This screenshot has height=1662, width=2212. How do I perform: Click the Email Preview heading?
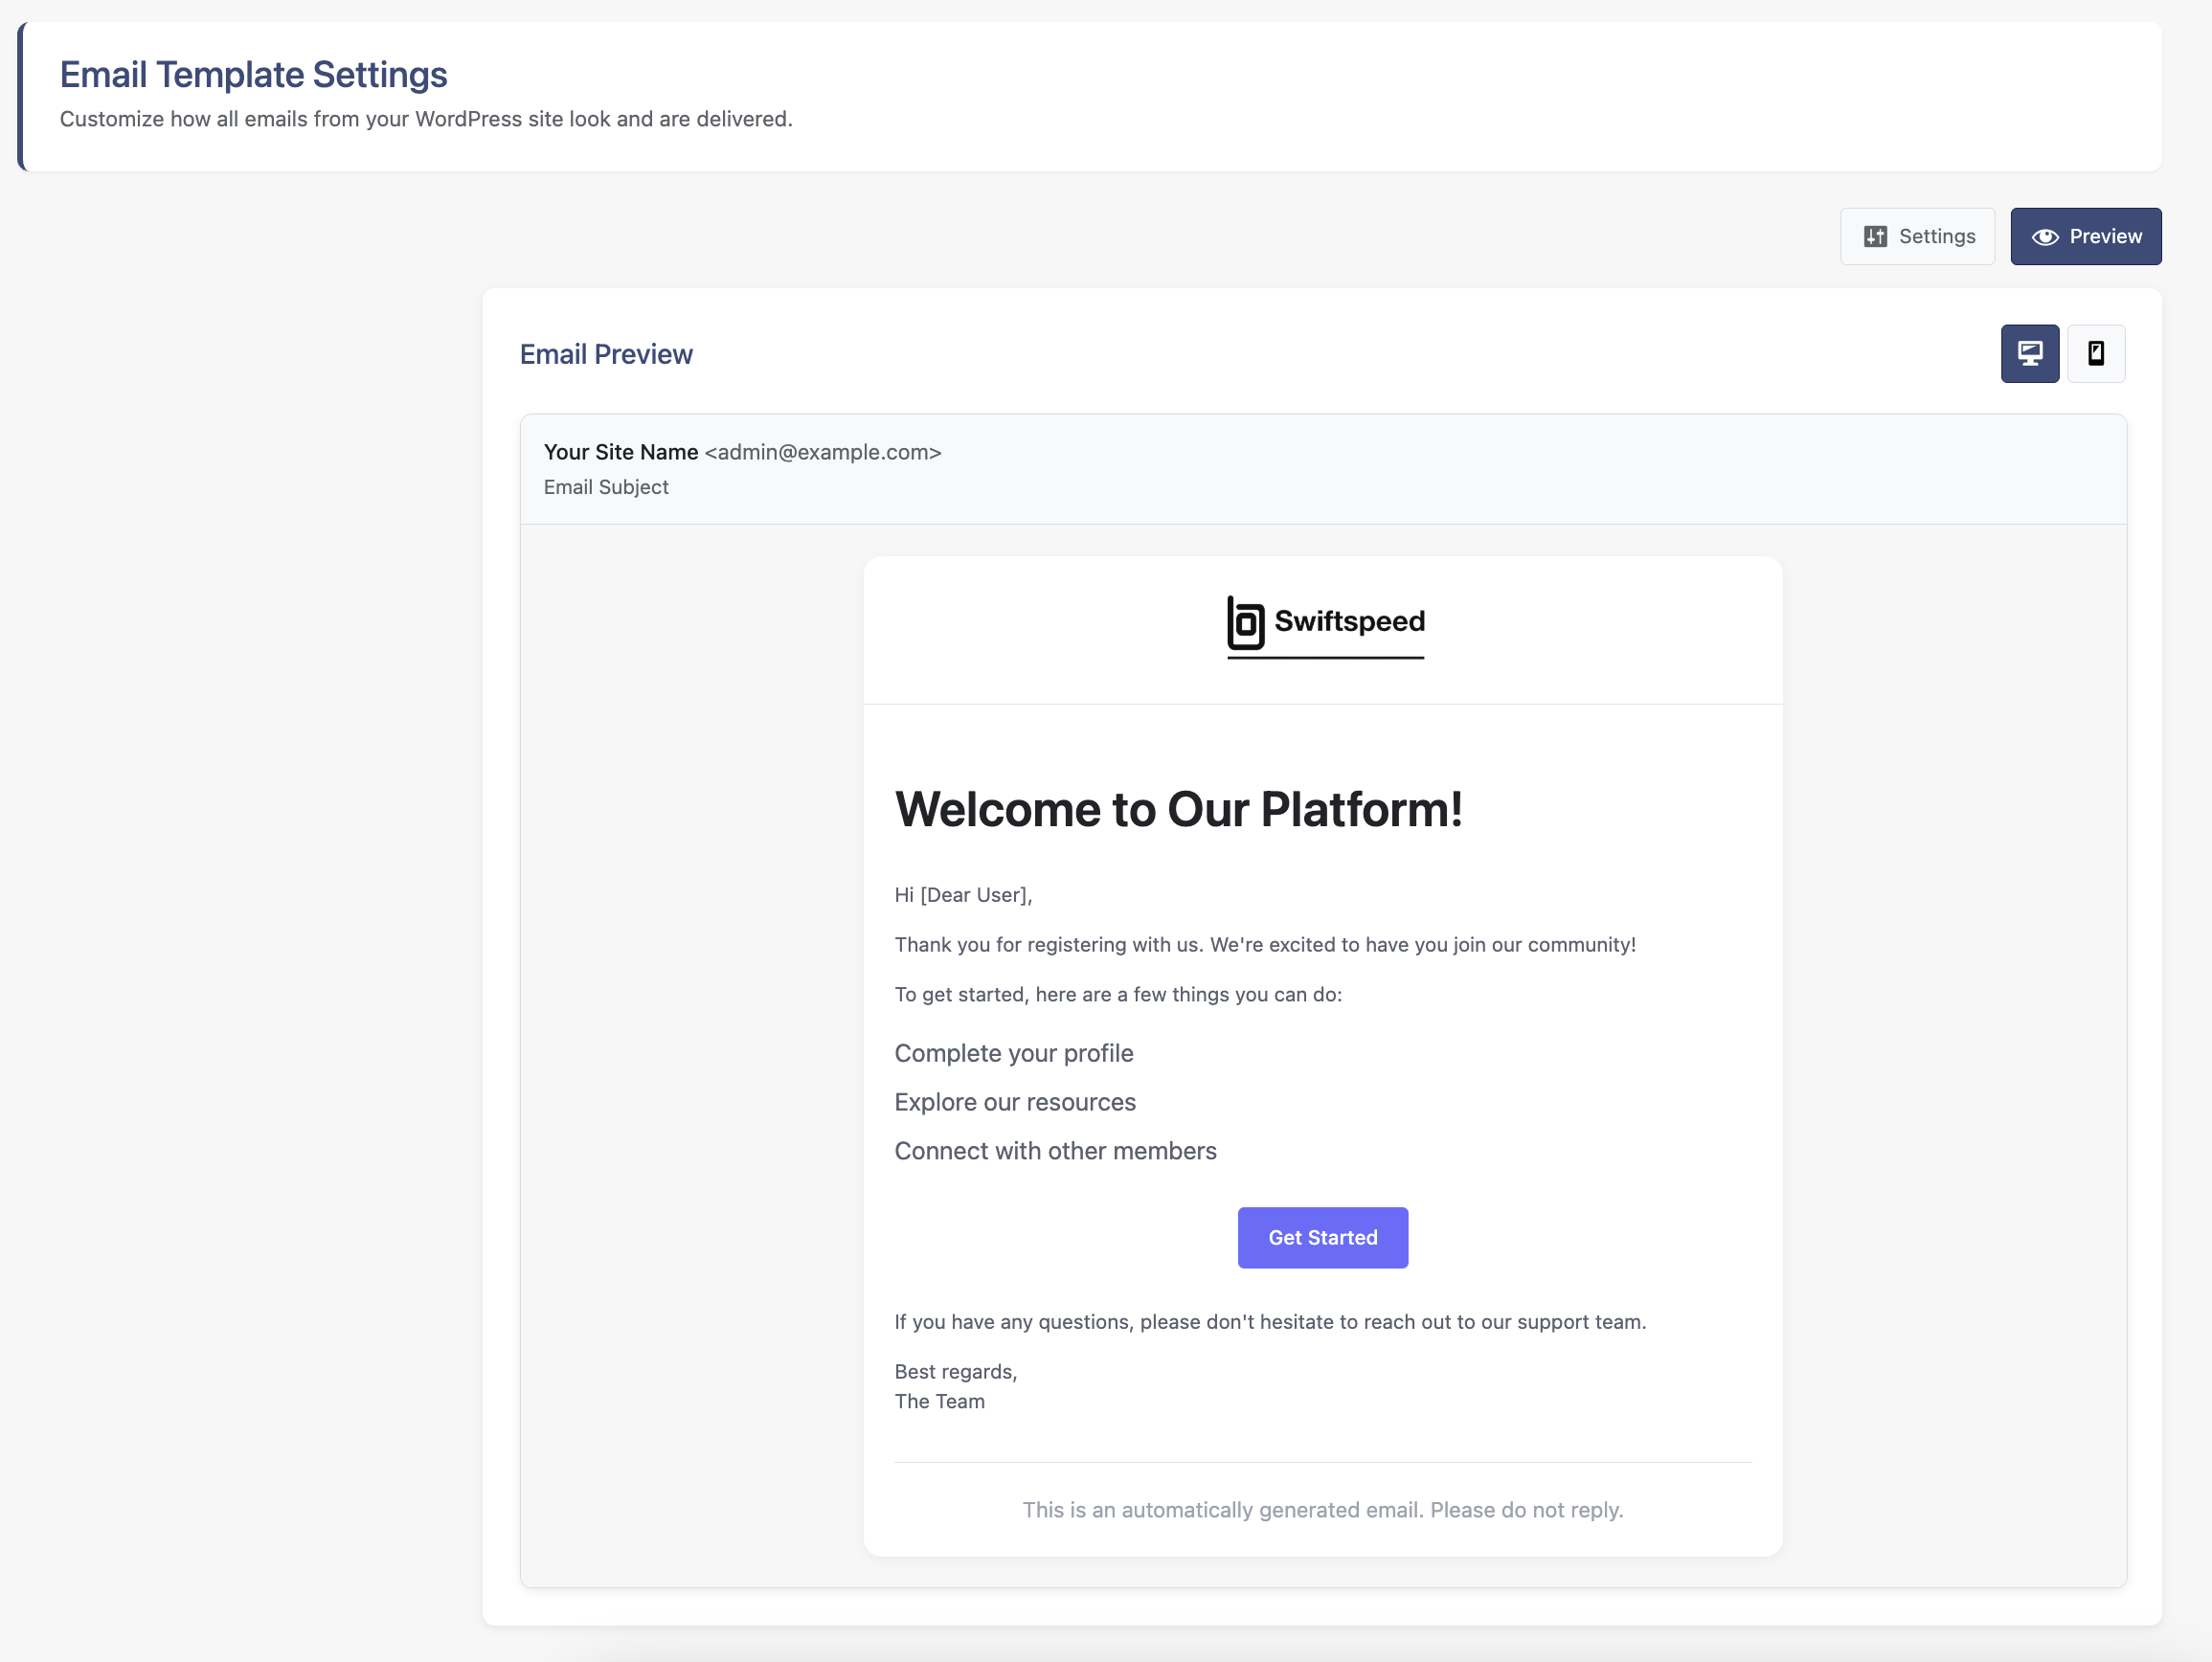pos(606,353)
